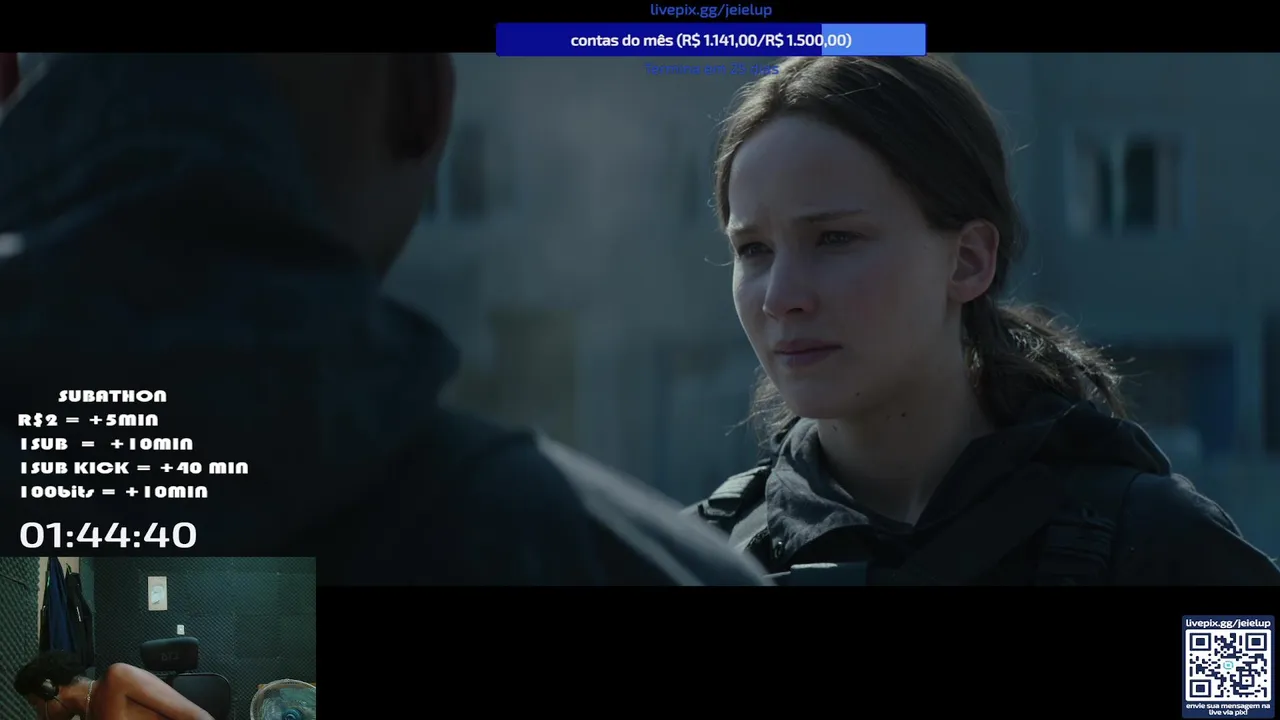Click the streamer webcam feed
Viewport: 1280px width, 720px height.
(x=158, y=638)
